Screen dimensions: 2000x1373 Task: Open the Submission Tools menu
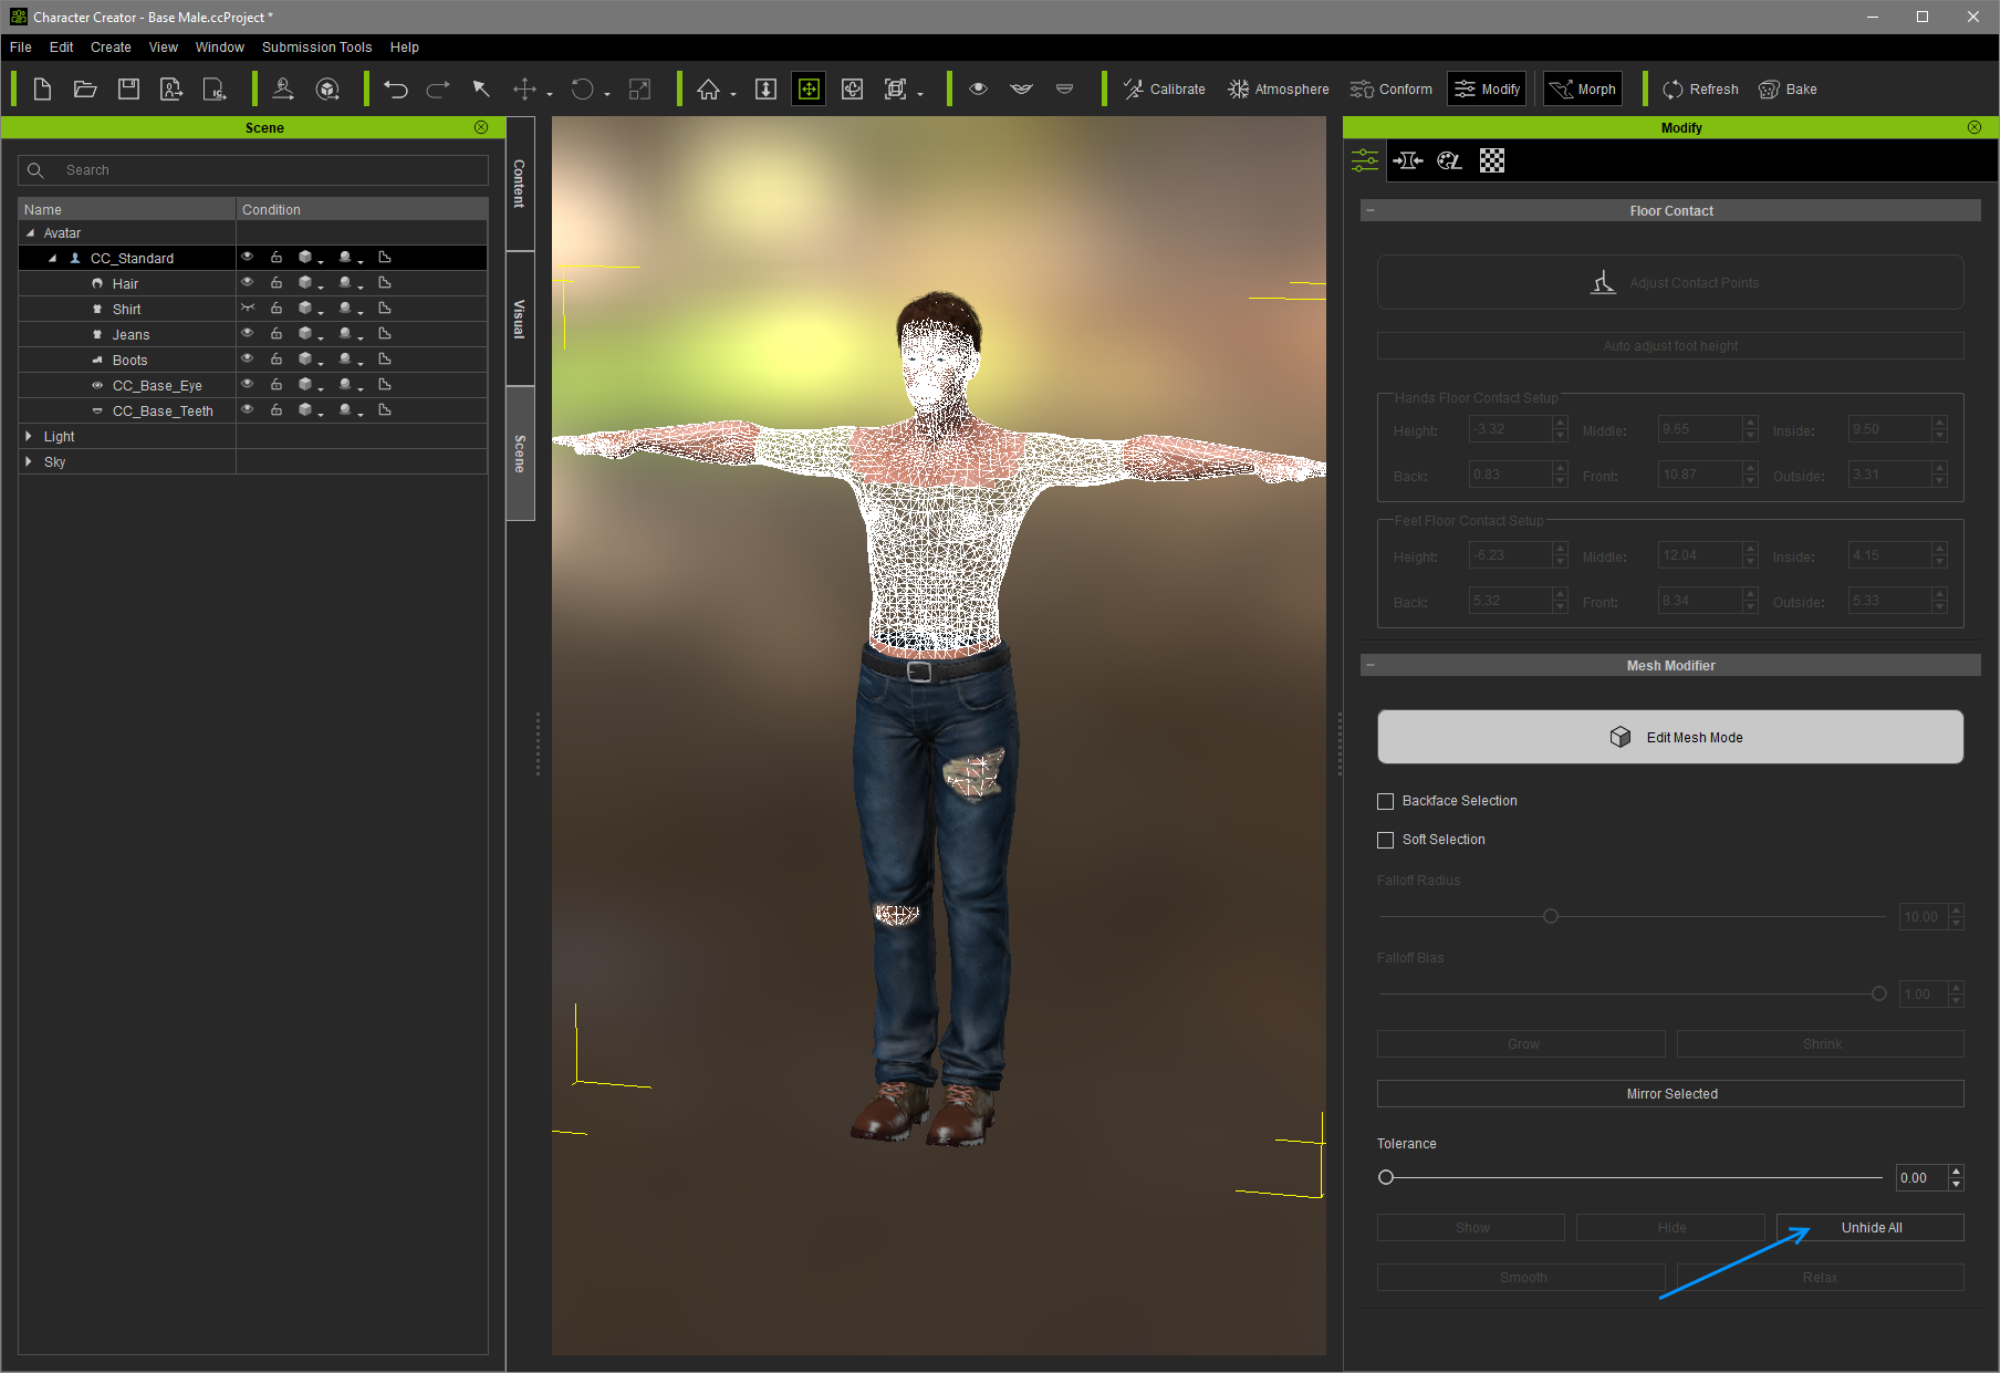316,47
